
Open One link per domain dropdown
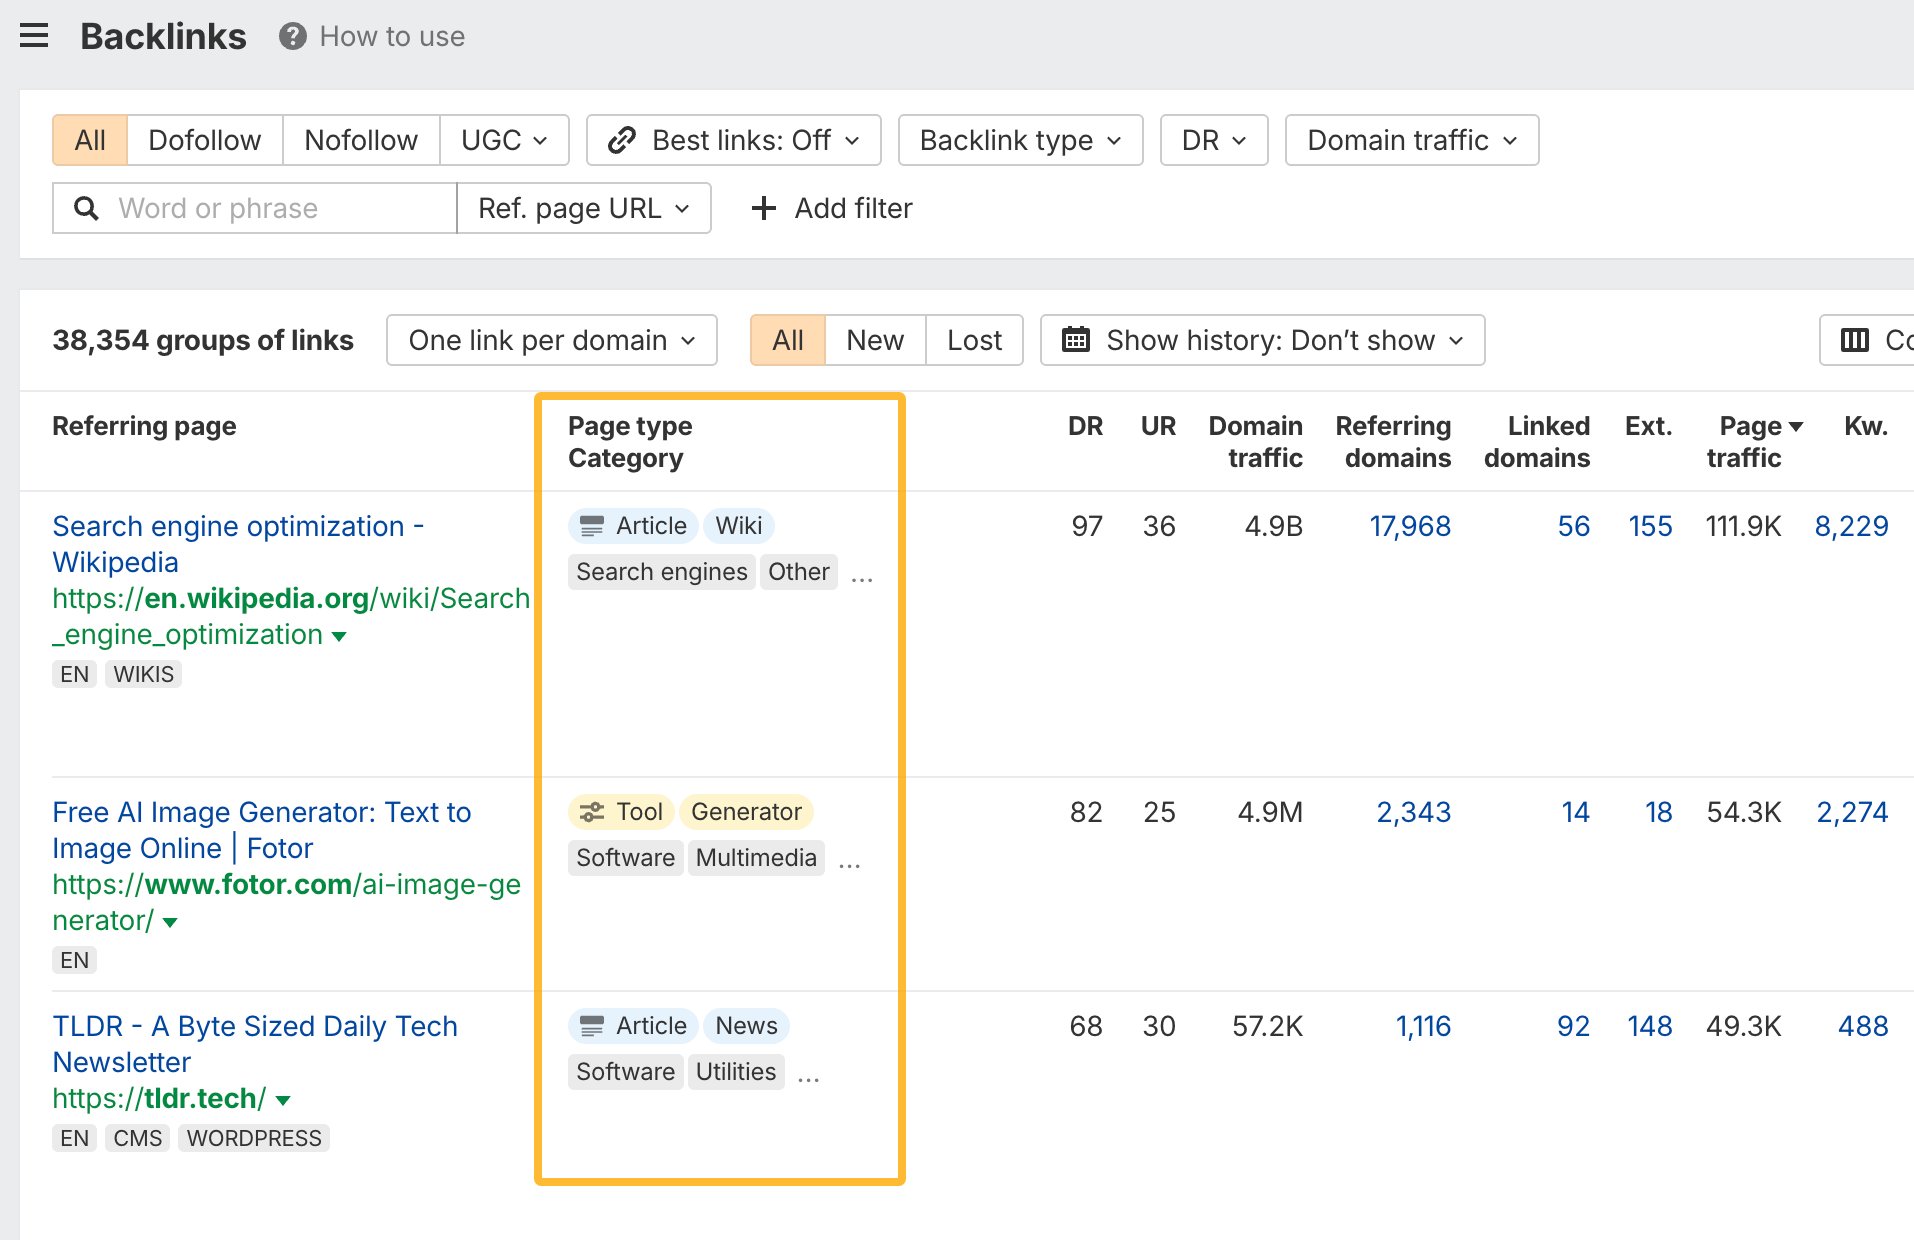(551, 340)
